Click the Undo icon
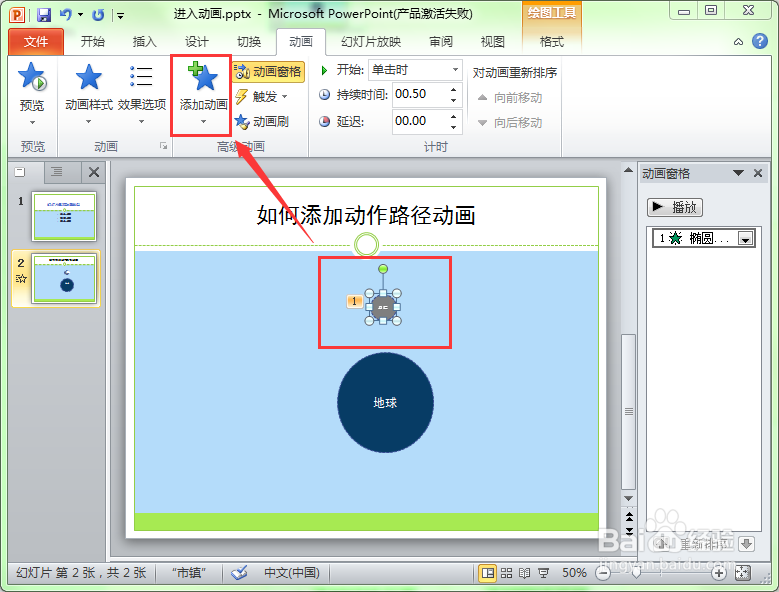 65,14
